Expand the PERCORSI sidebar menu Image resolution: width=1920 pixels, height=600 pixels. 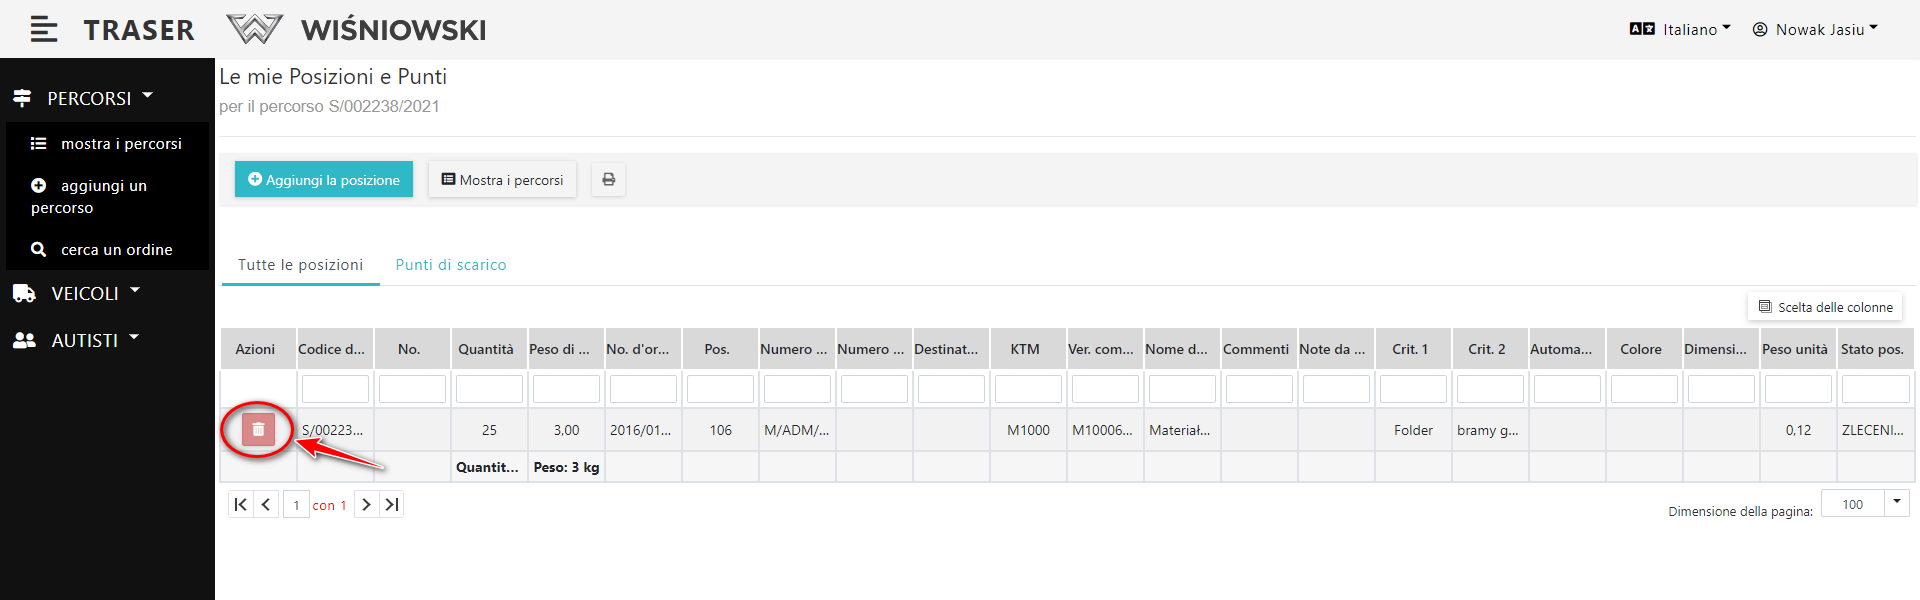pos(88,98)
